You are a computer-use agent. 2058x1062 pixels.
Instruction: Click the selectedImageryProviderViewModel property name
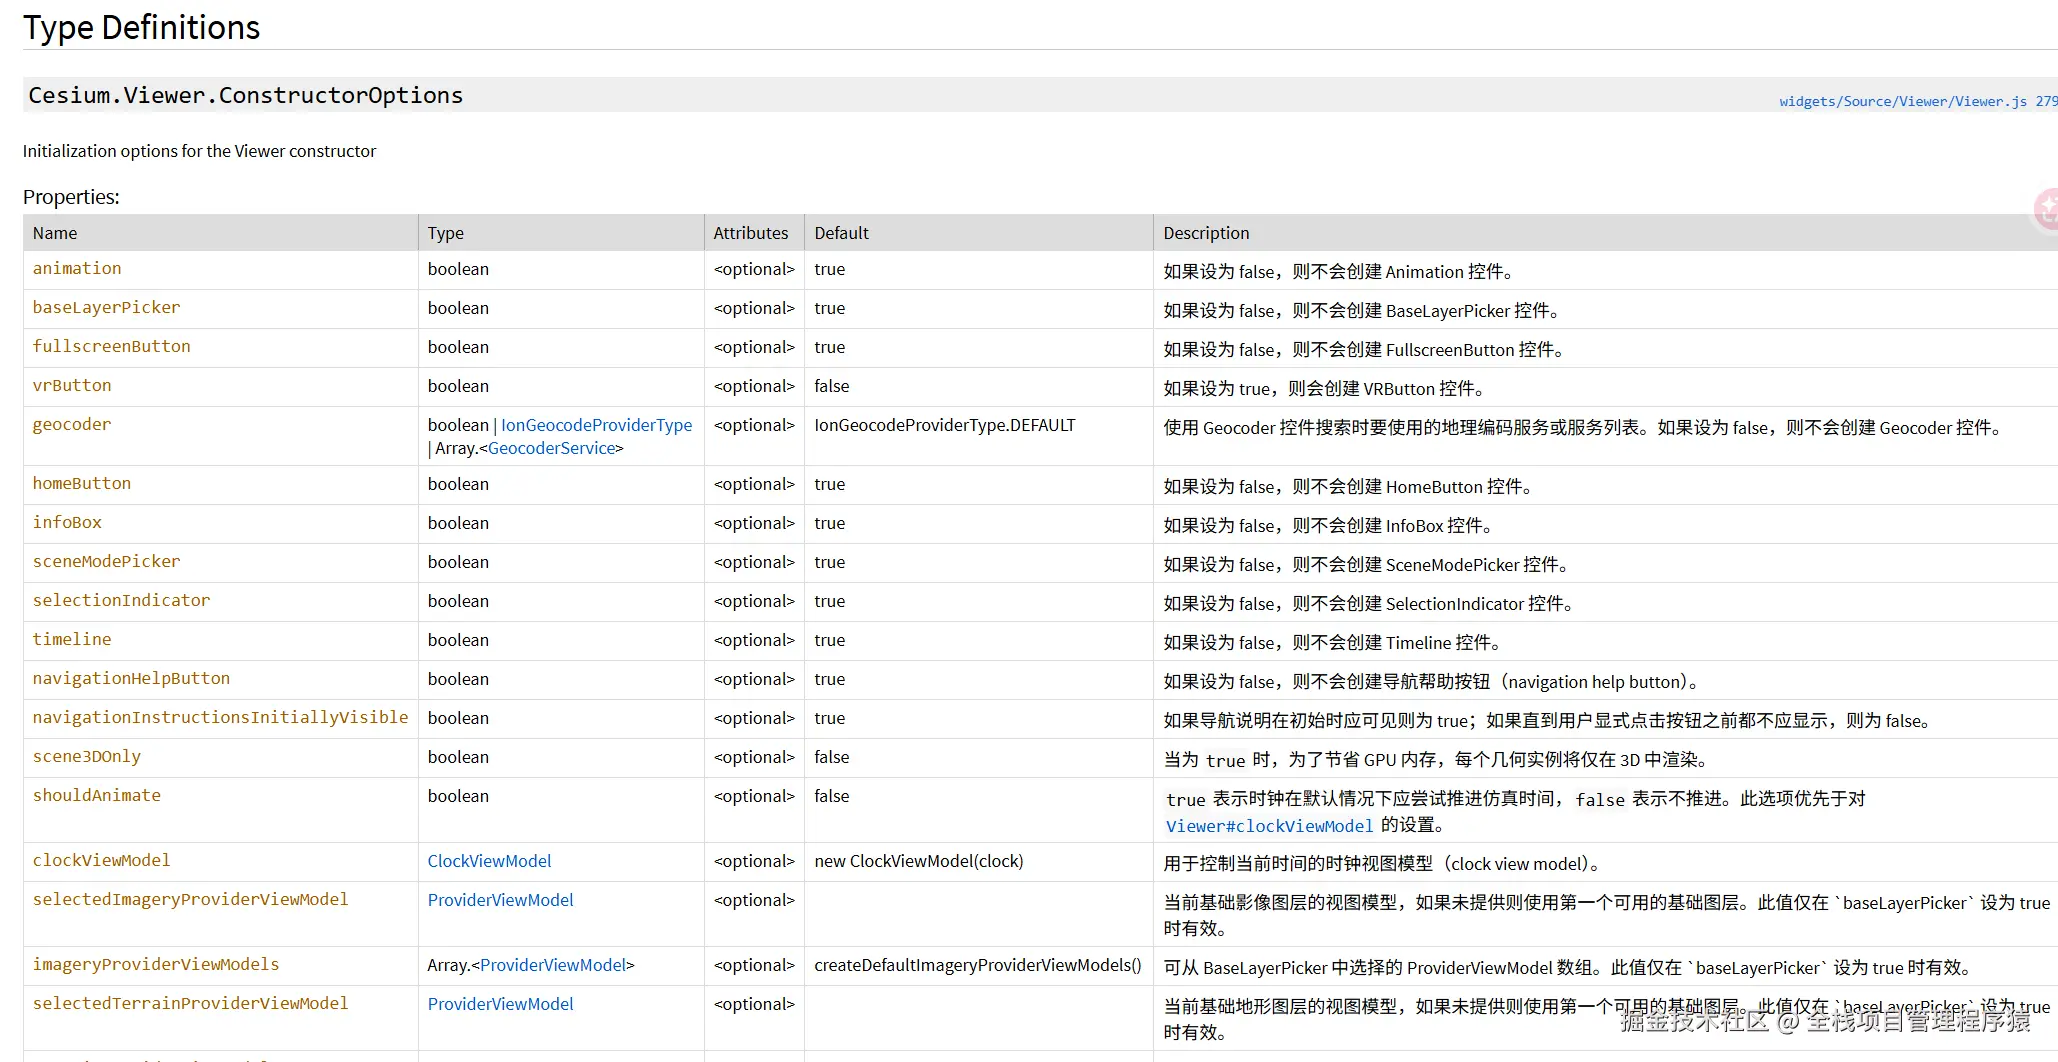coord(190,899)
